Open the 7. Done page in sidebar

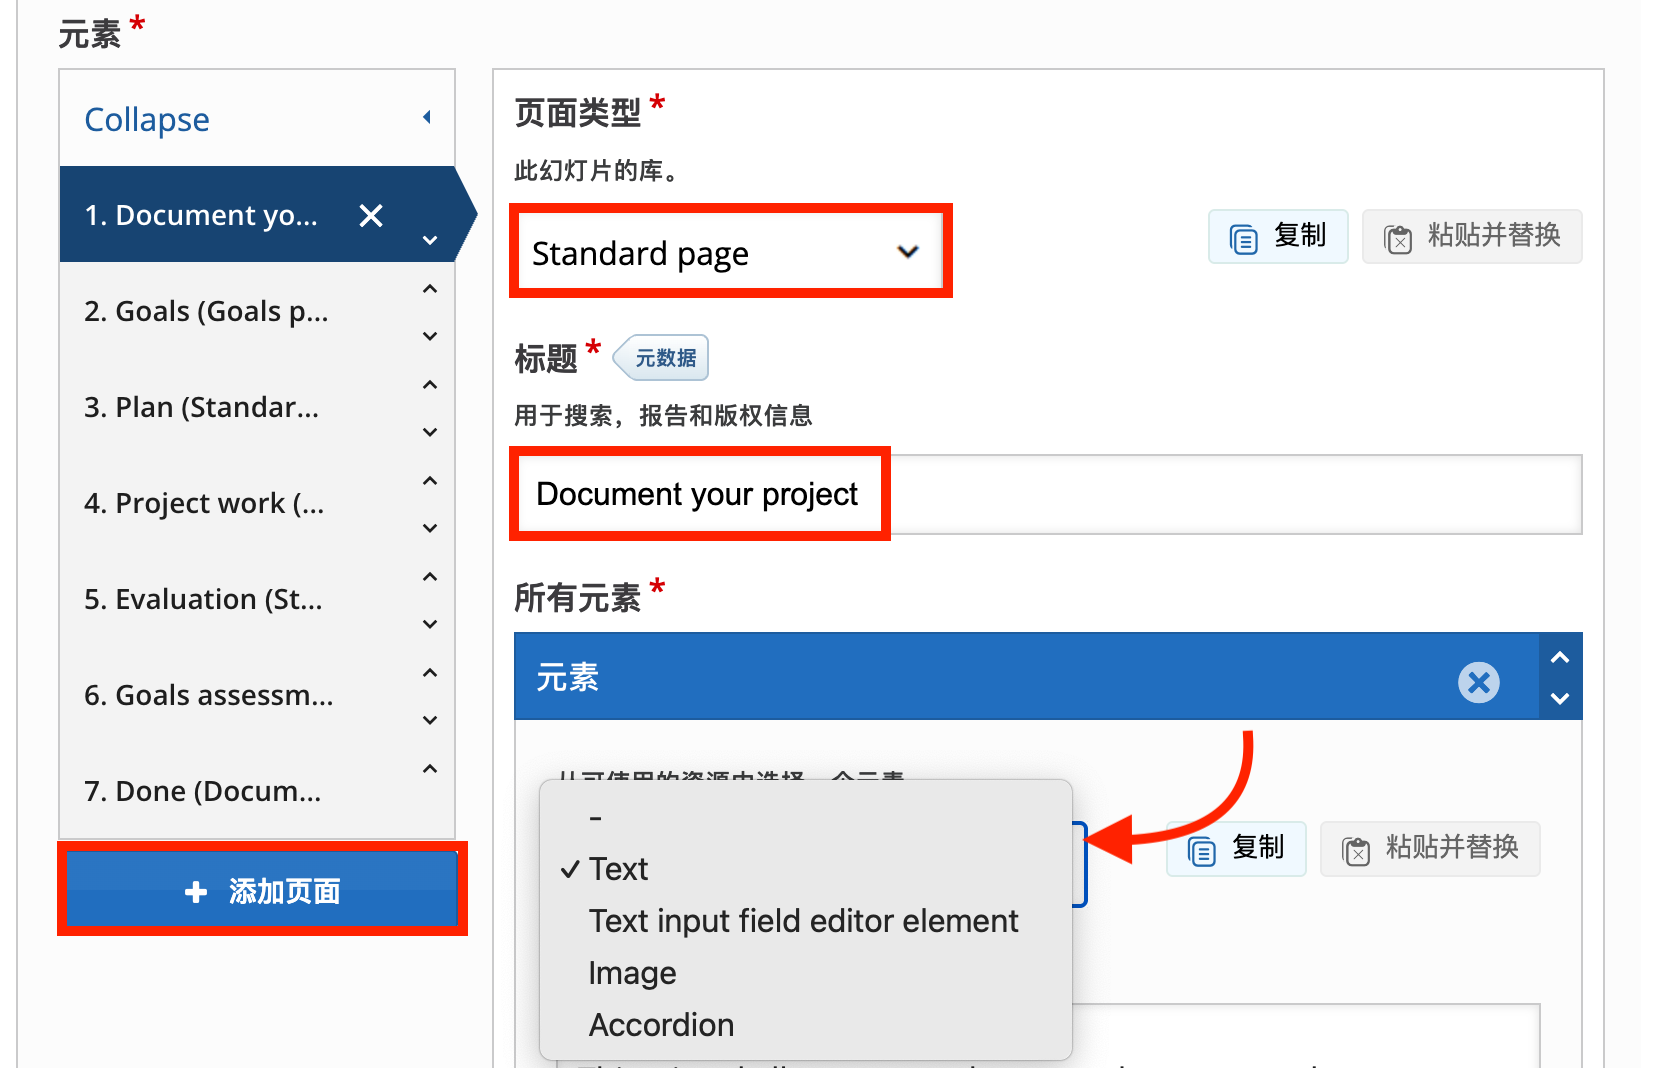(203, 791)
